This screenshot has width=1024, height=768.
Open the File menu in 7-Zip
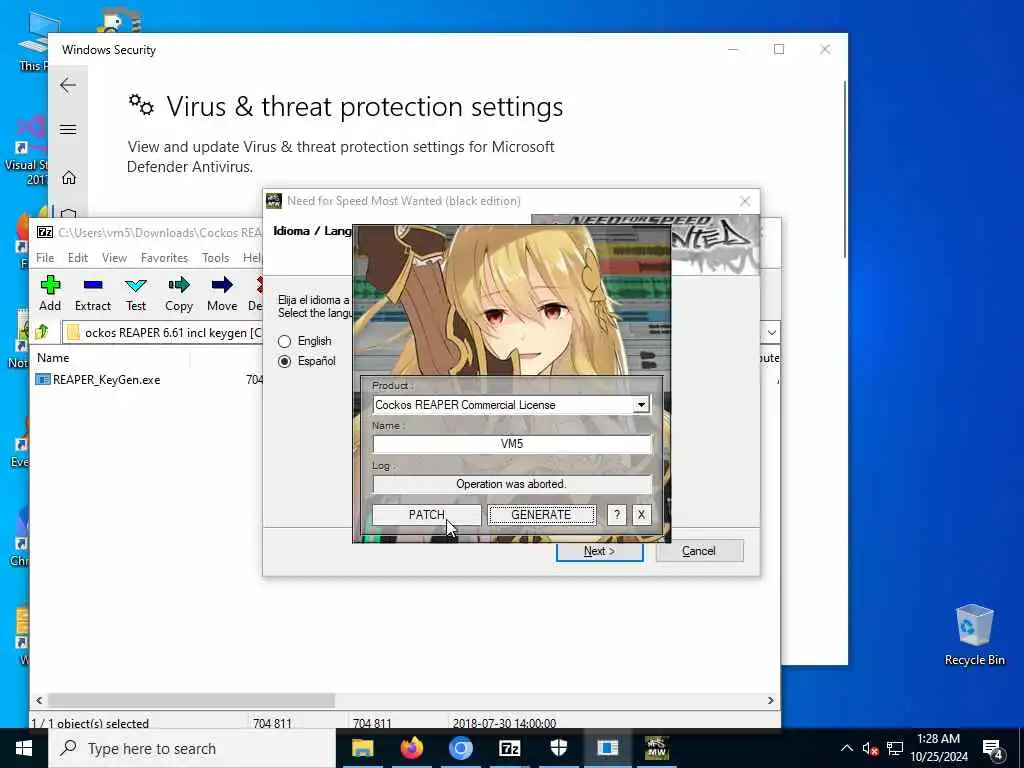point(45,258)
